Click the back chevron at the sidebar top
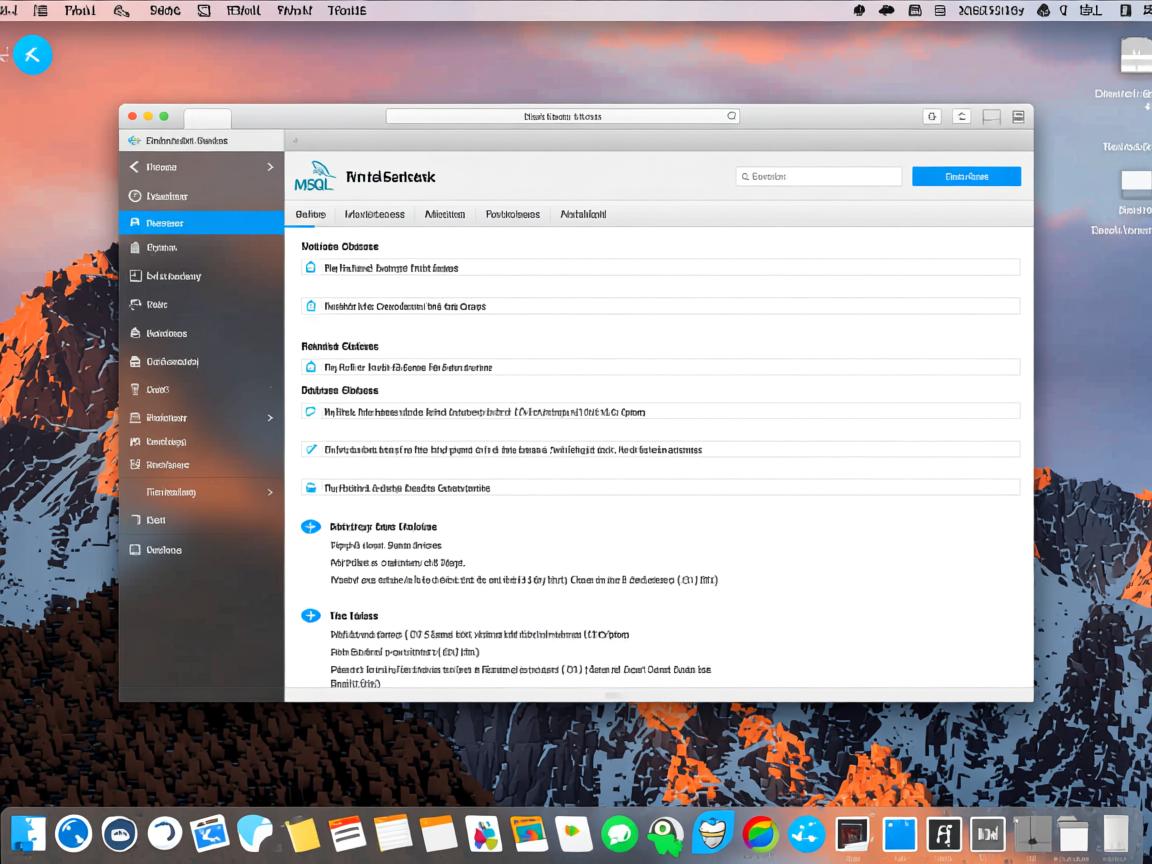Screen dimensions: 1152x864 134,167
